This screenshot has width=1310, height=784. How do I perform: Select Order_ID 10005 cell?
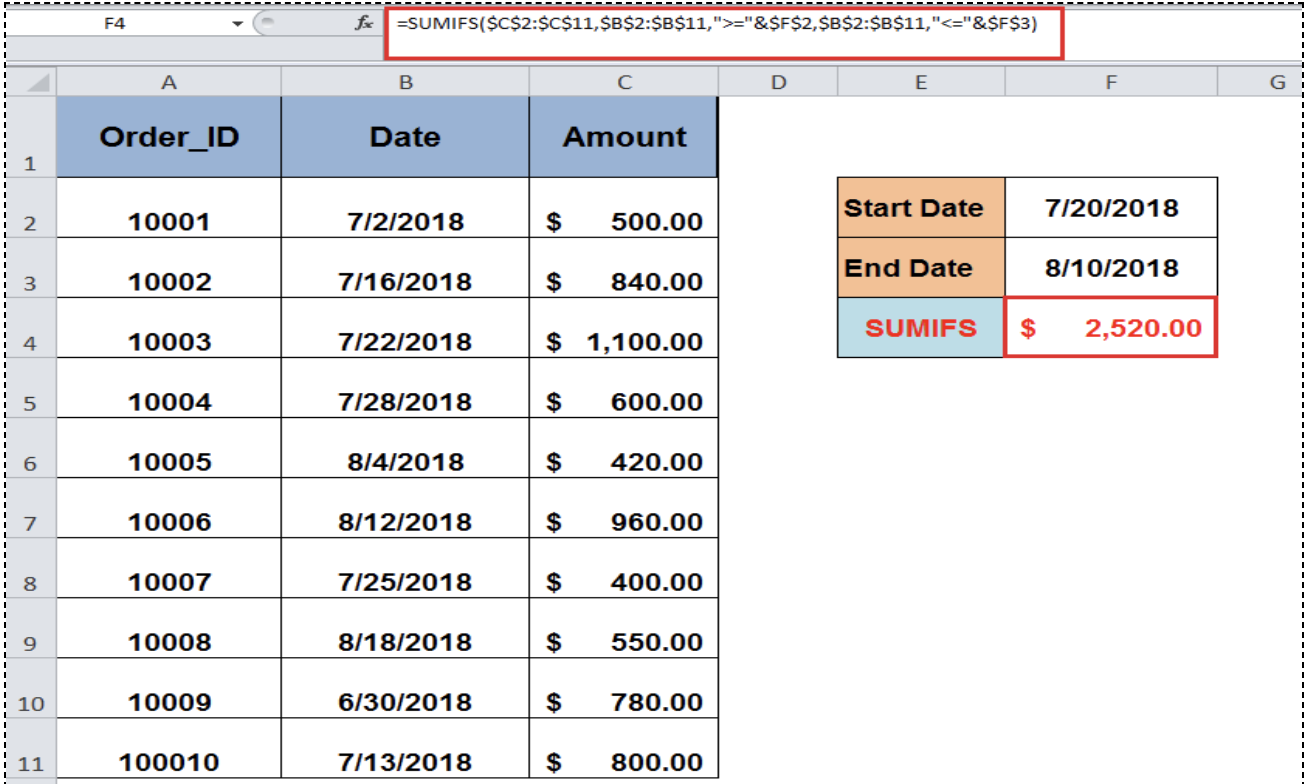[x=168, y=460]
